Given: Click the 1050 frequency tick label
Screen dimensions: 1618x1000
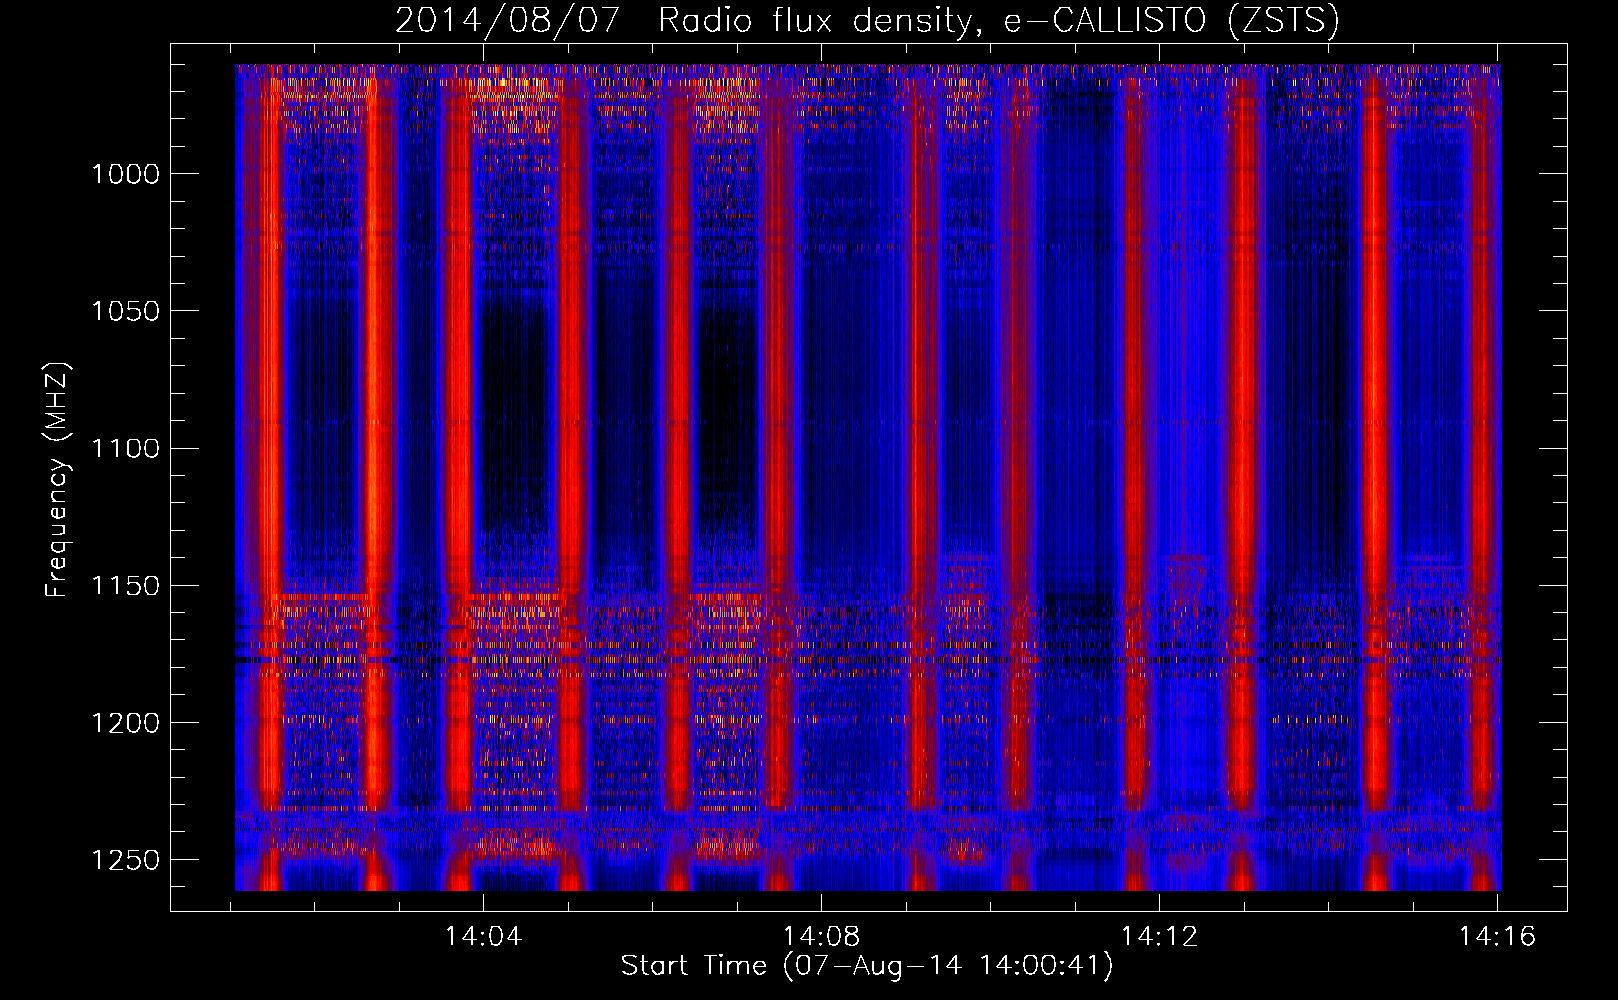Looking at the screenshot, I should 125,312.
